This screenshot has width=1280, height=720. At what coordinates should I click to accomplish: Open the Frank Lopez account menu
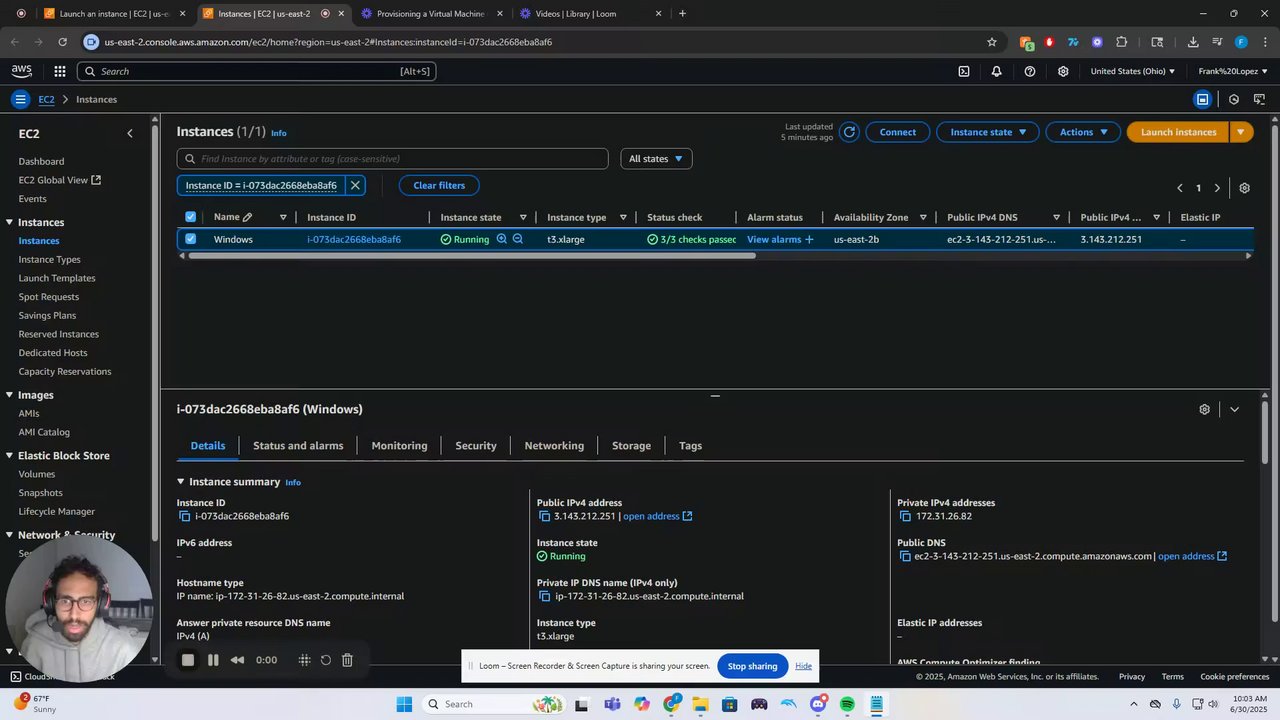(1233, 71)
